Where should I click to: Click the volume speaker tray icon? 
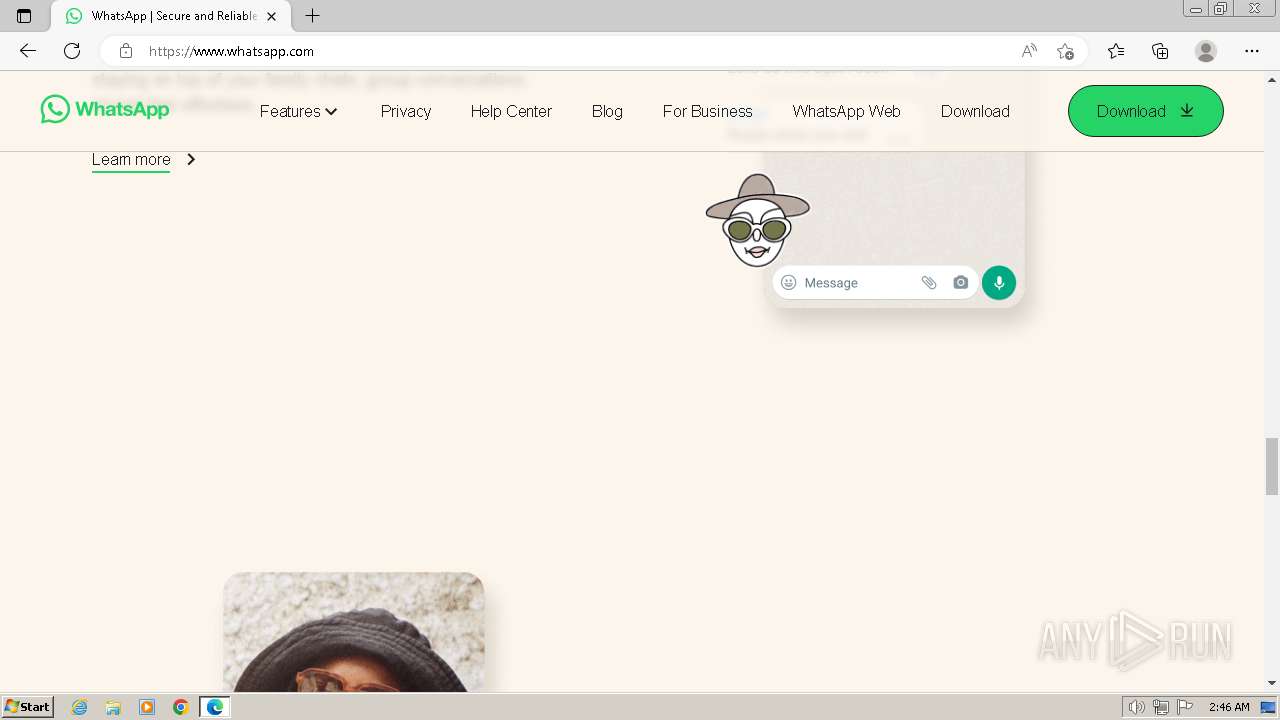point(1136,707)
